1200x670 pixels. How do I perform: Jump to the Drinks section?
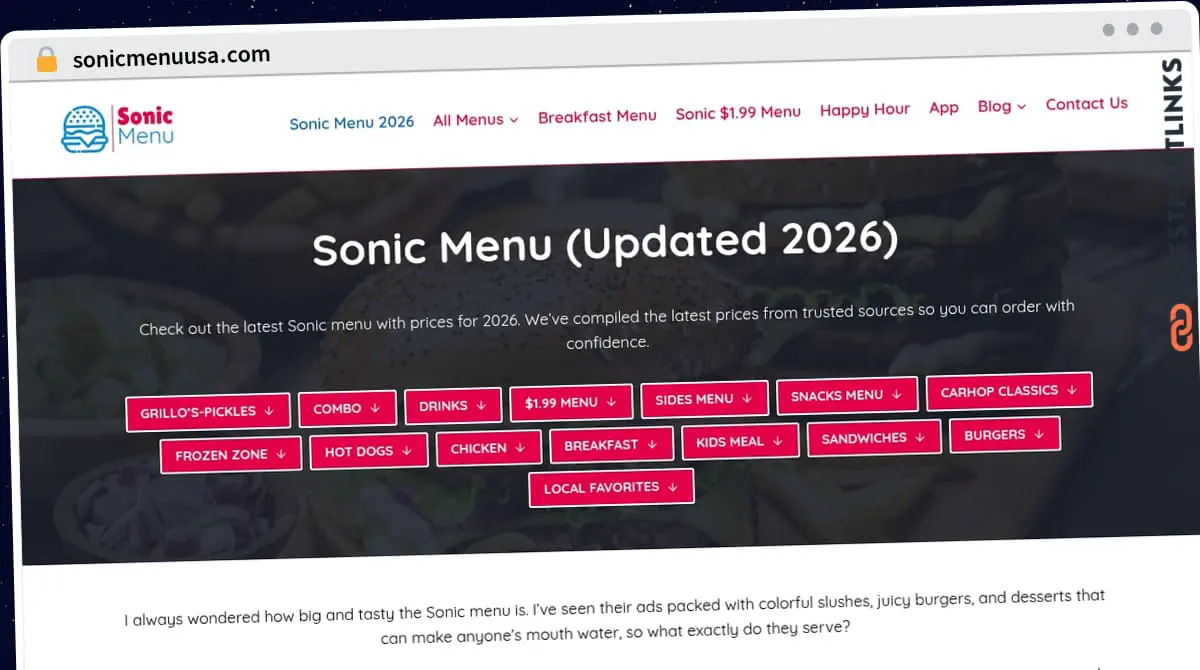tap(453, 405)
